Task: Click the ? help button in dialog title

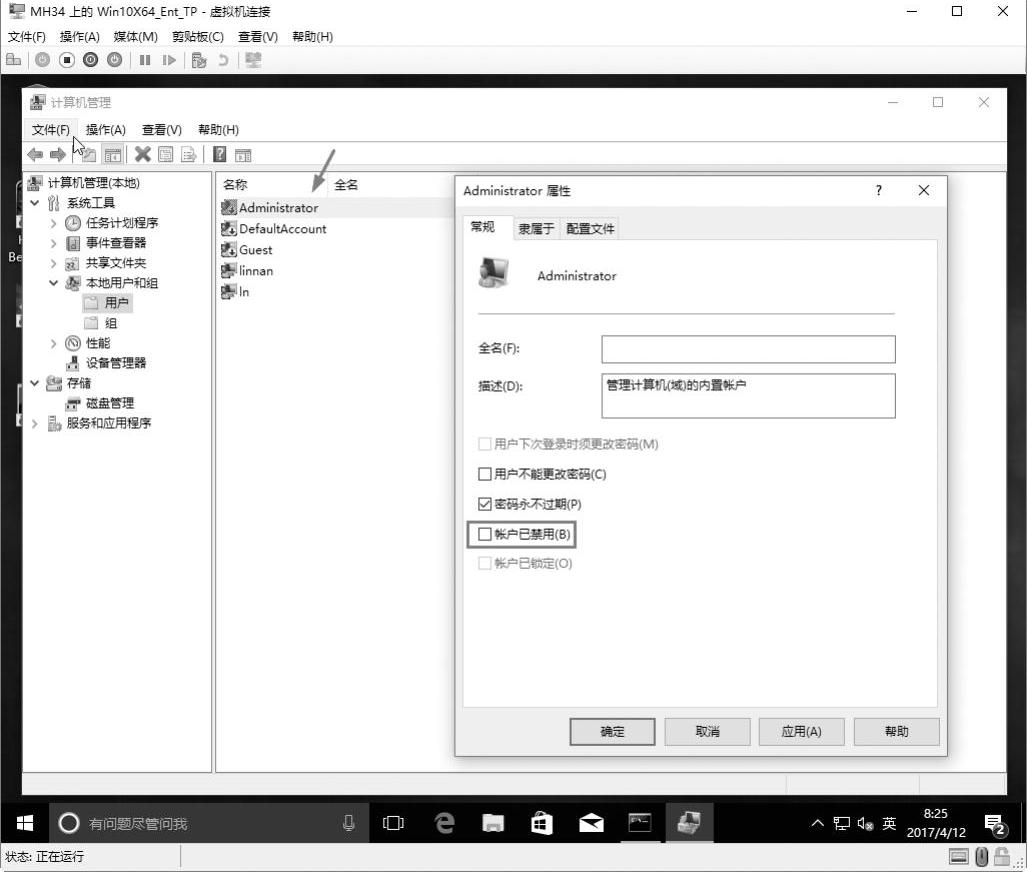Action: tap(879, 190)
